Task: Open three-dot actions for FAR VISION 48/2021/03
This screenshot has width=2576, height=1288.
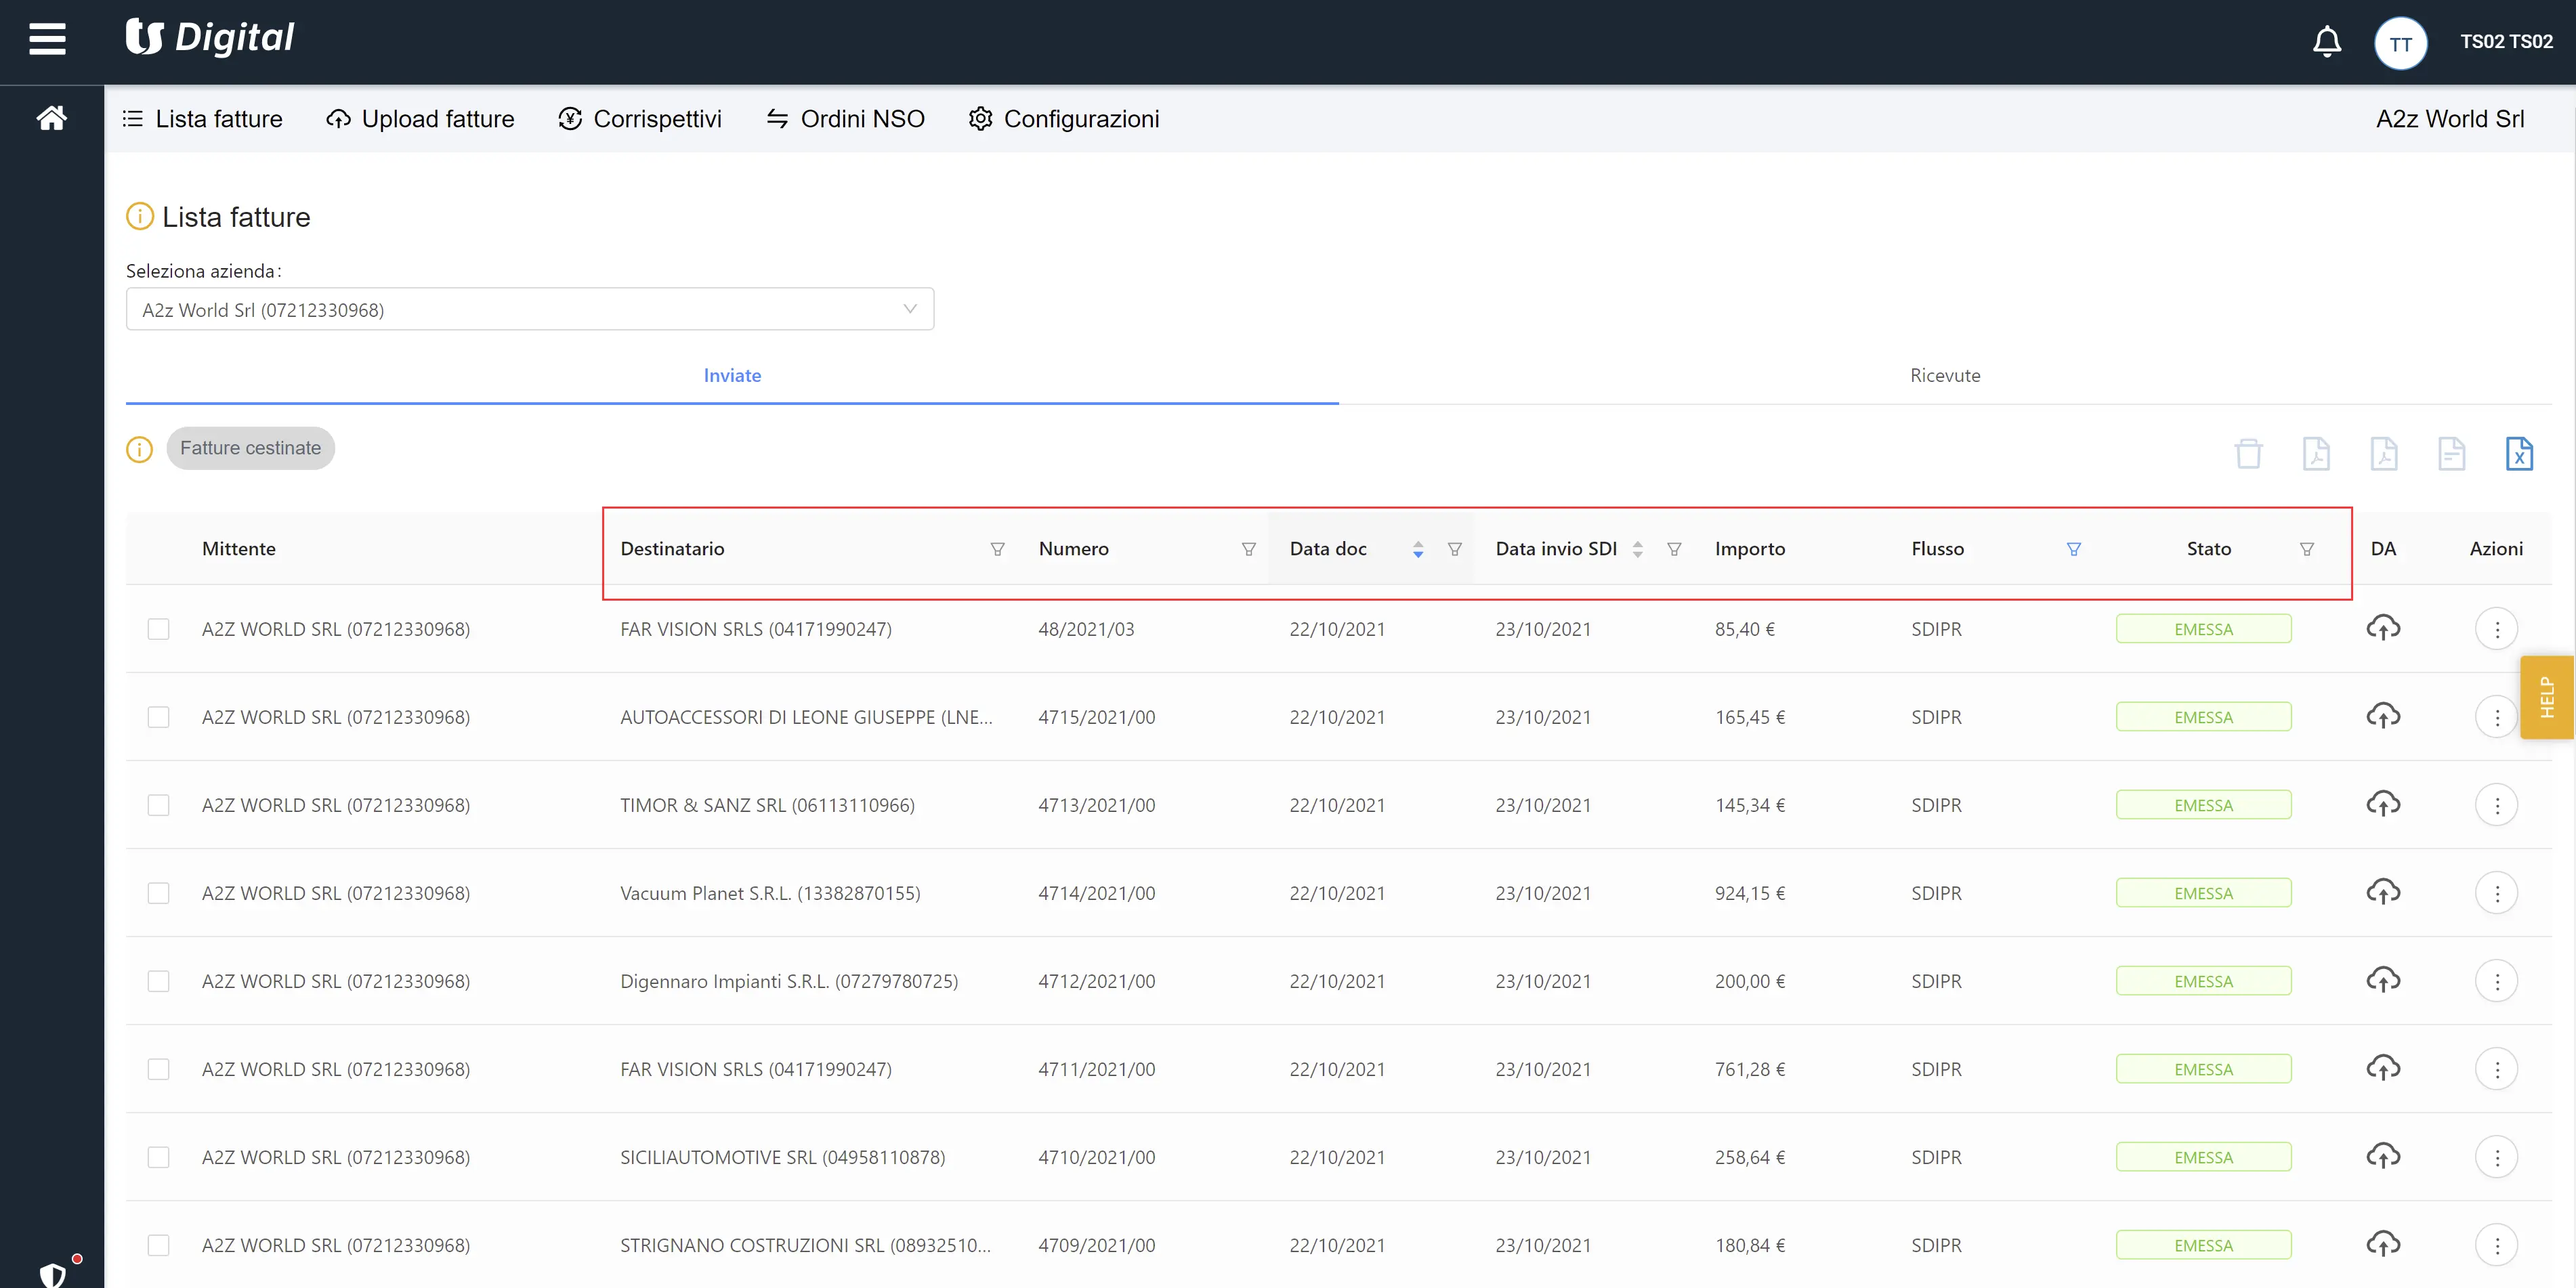Action: 2496,629
